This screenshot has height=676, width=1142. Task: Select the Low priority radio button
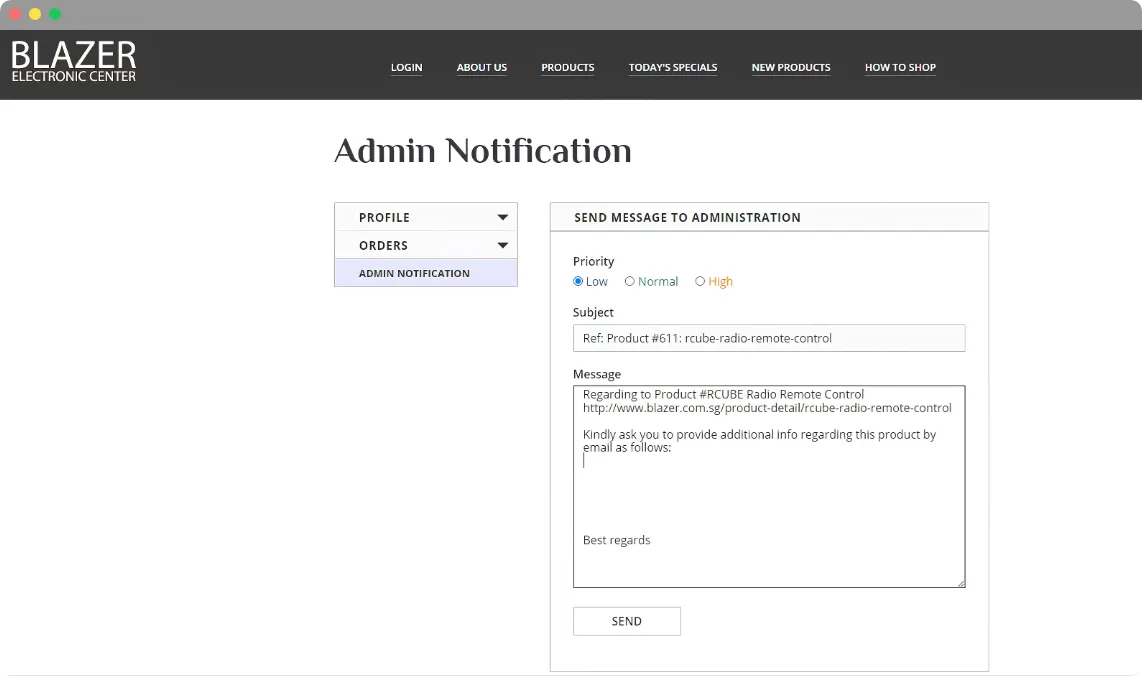pyautogui.click(x=578, y=281)
